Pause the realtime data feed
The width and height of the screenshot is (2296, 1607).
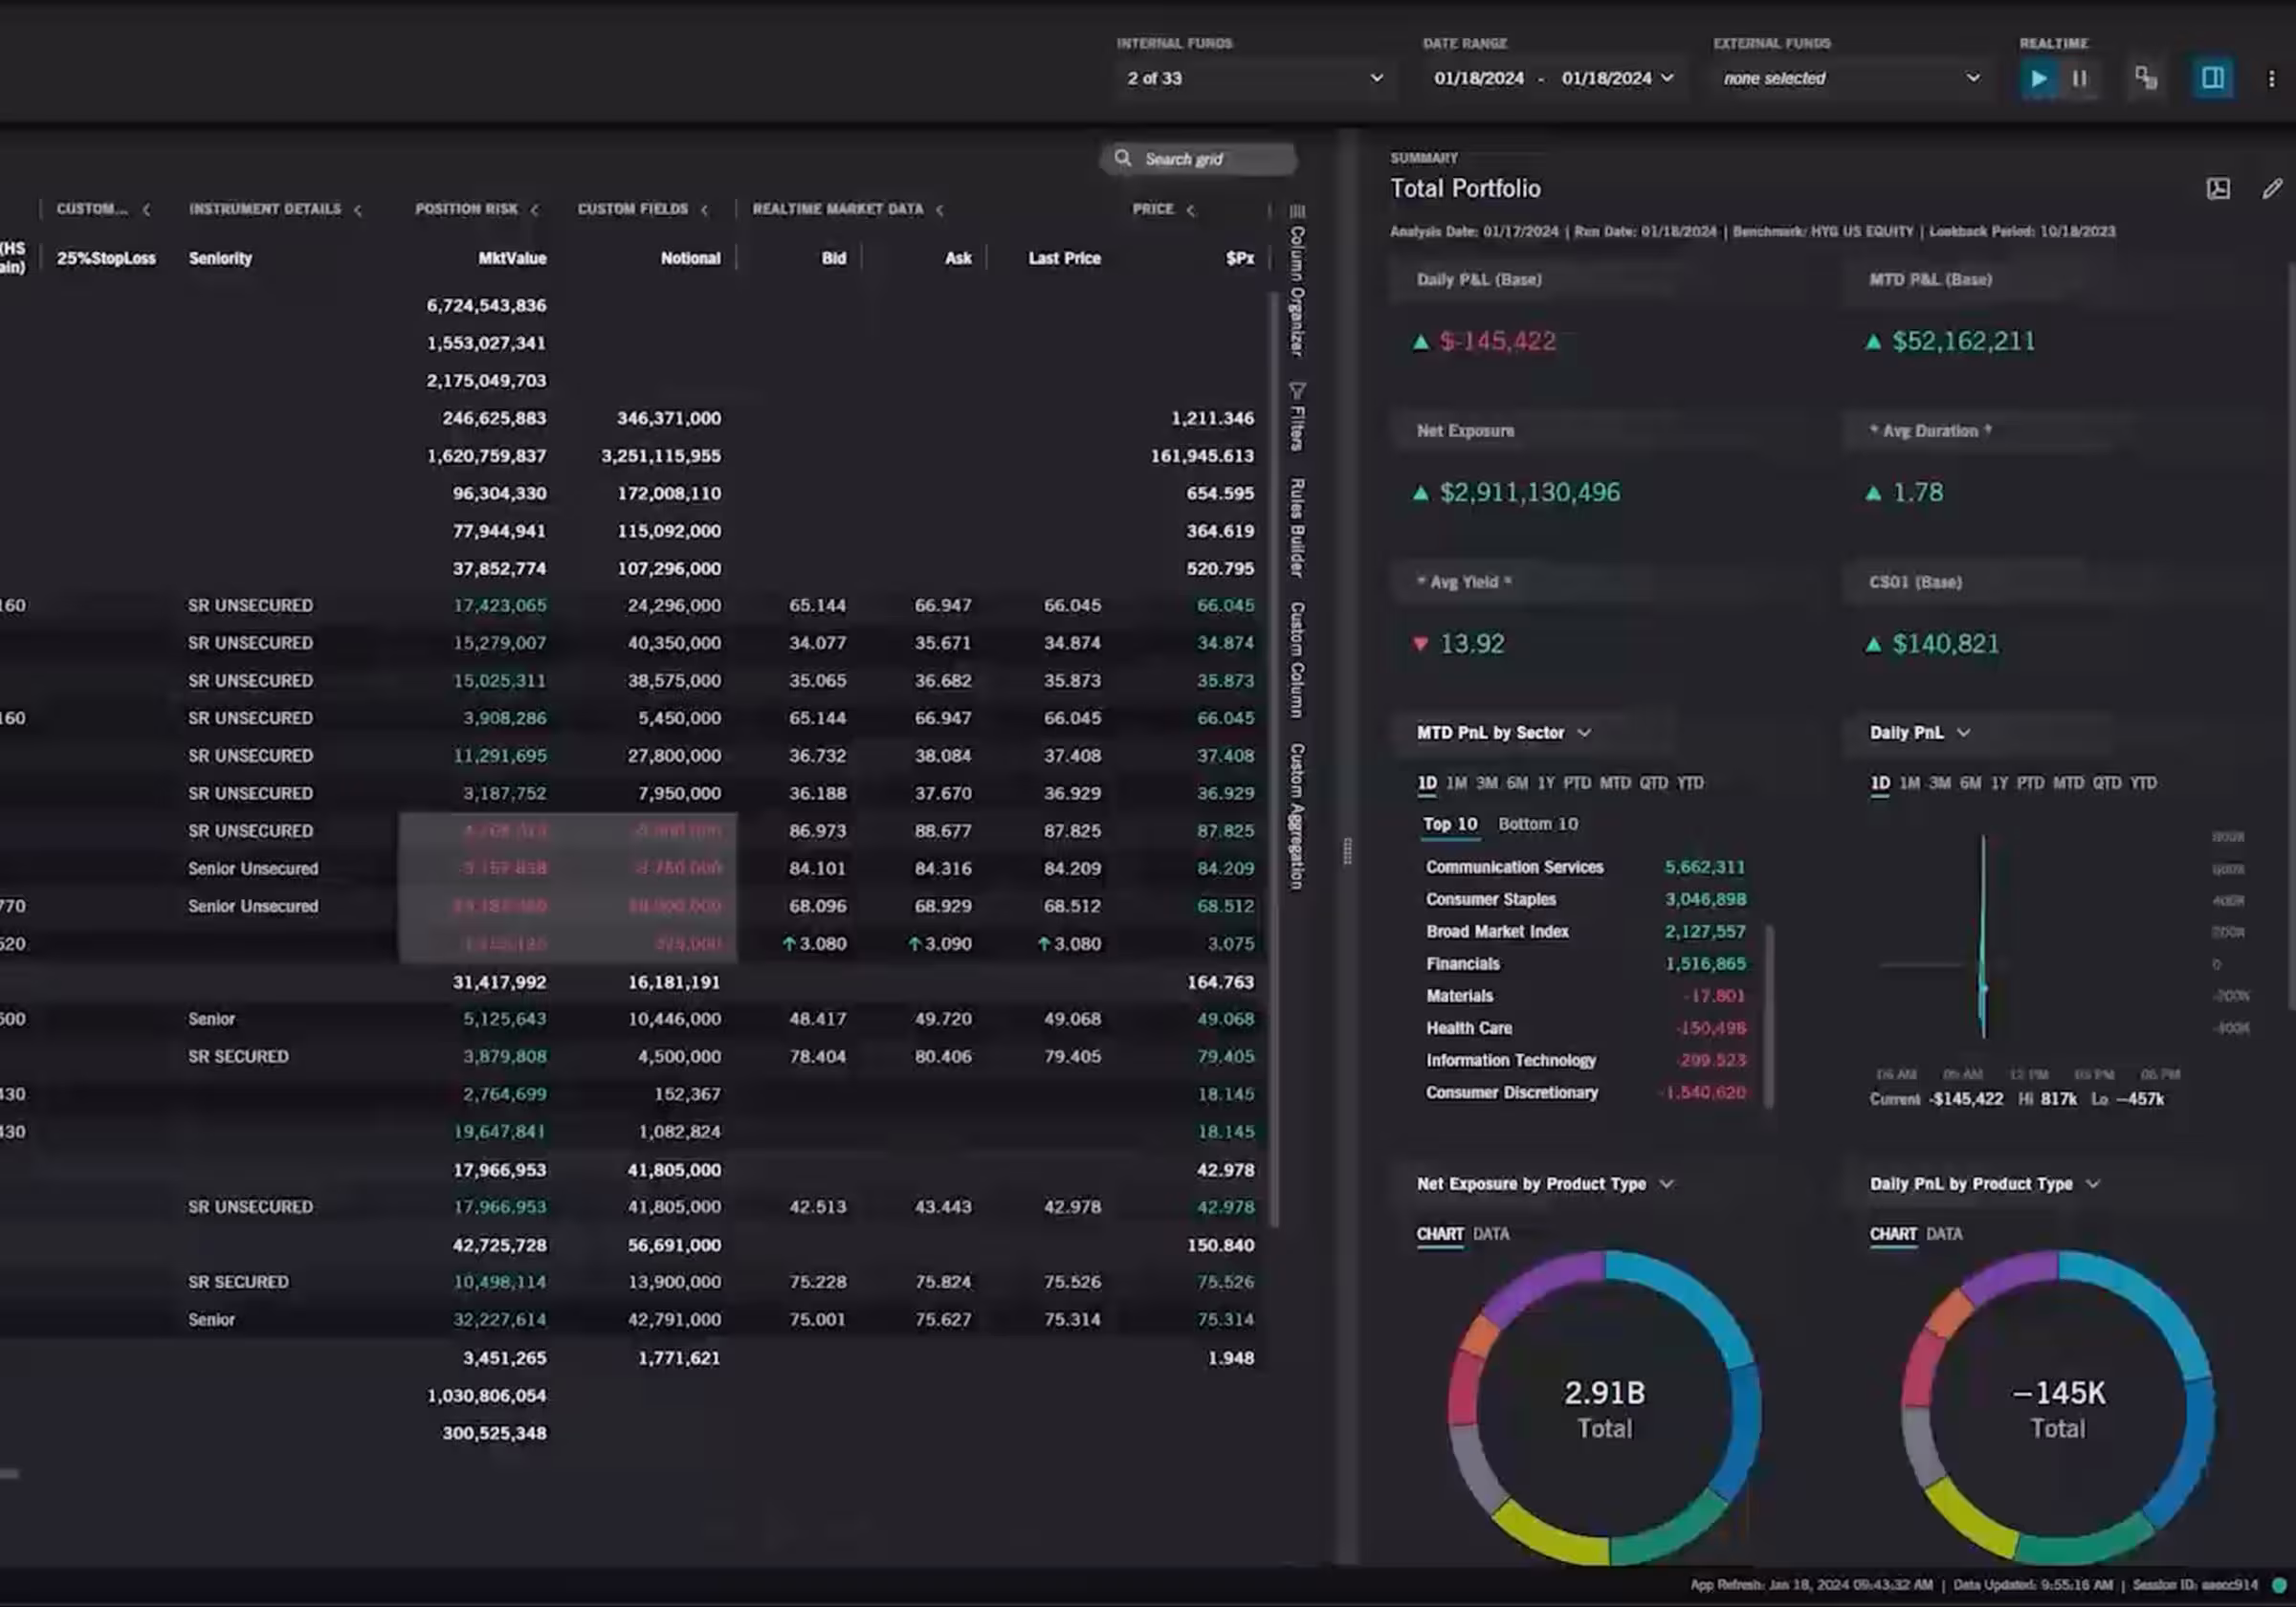point(2080,78)
